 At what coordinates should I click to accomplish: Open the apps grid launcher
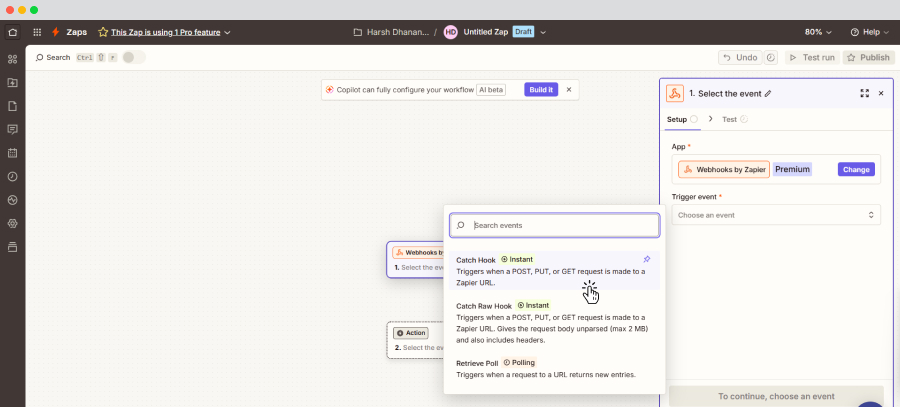(x=38, y=32)
